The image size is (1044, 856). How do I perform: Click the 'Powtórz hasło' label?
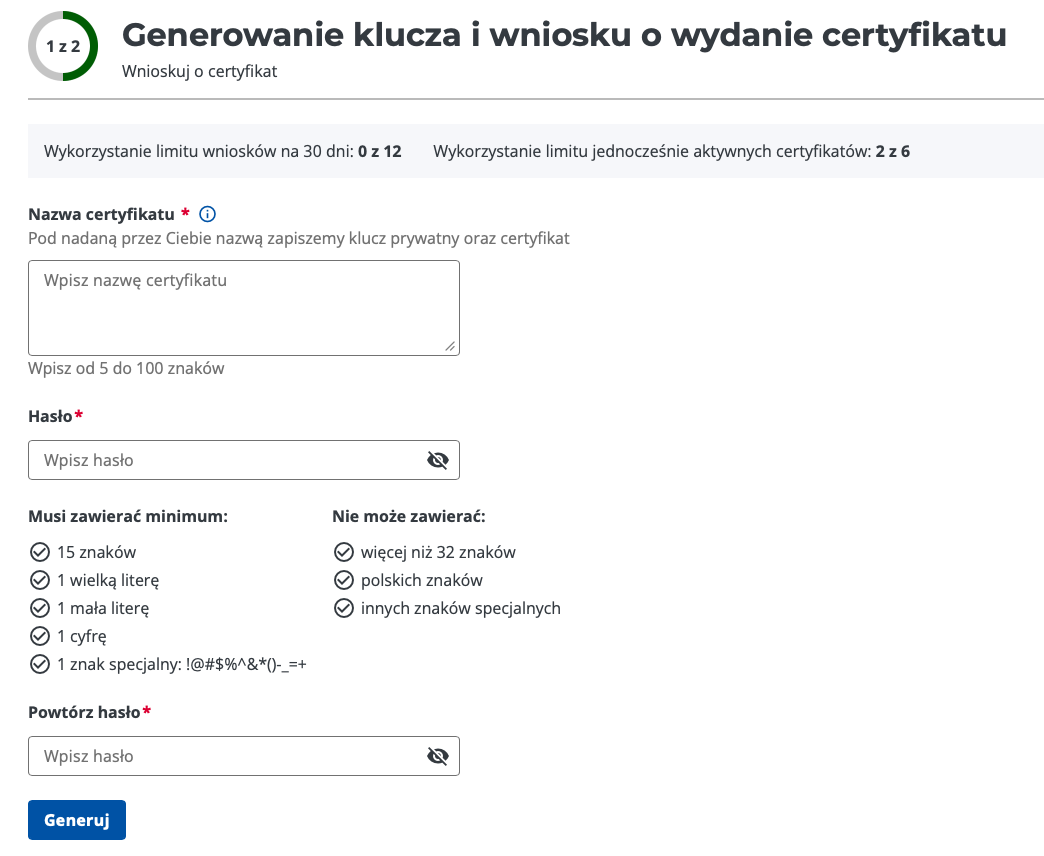click(84, 712)
